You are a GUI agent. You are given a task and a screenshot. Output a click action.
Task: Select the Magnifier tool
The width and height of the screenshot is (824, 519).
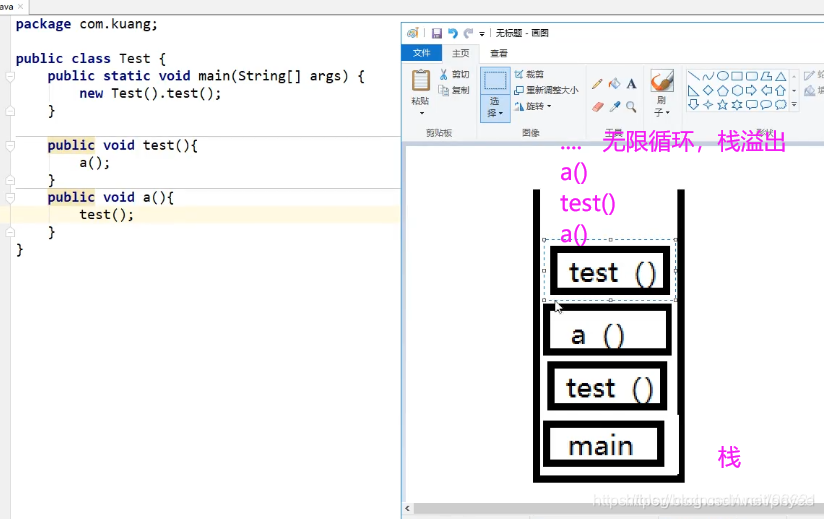pyautogui.click(x=631, y=107)
